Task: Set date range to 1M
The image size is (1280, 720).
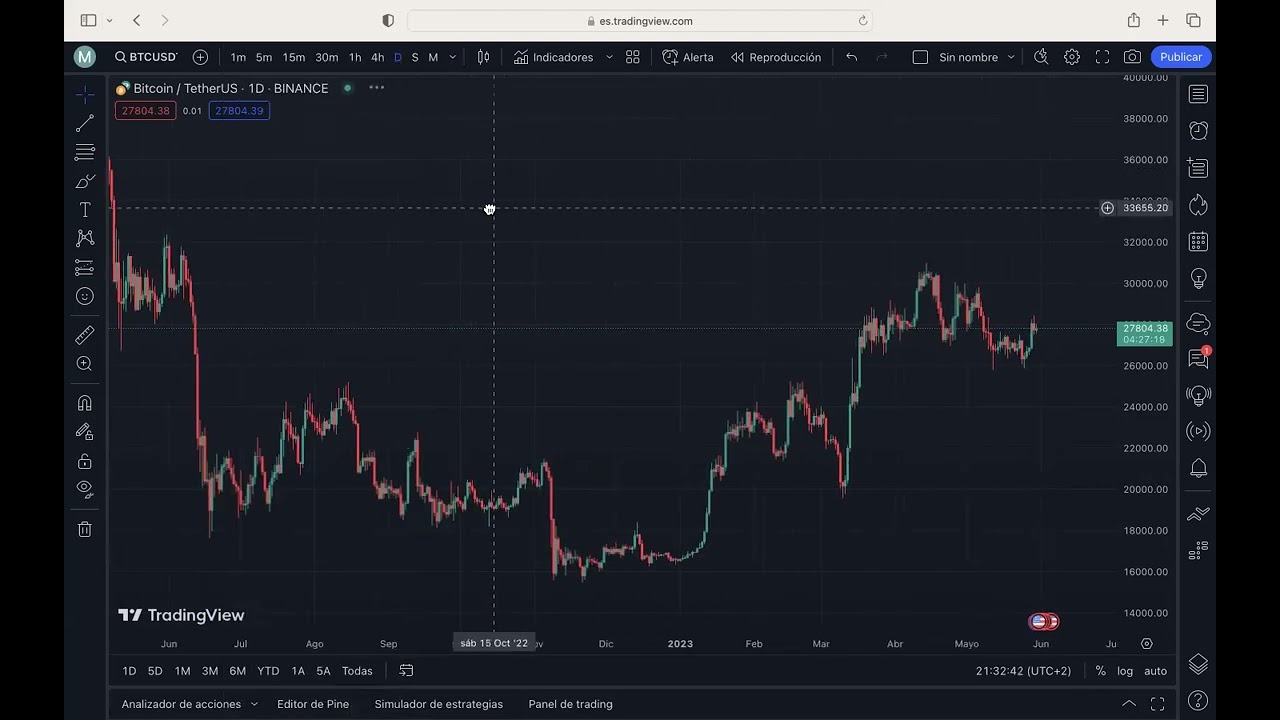Action: (x=182, y=671)
